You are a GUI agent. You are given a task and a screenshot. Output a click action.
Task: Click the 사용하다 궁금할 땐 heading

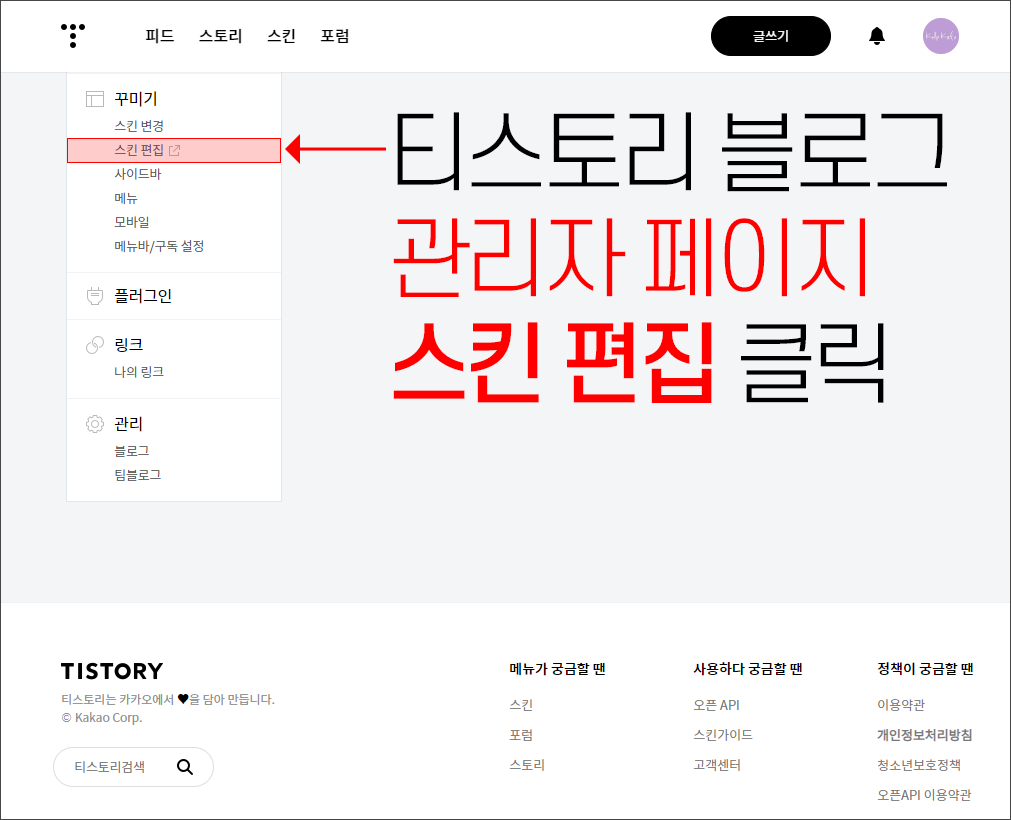pyautogui.click(x=747, y=669)
